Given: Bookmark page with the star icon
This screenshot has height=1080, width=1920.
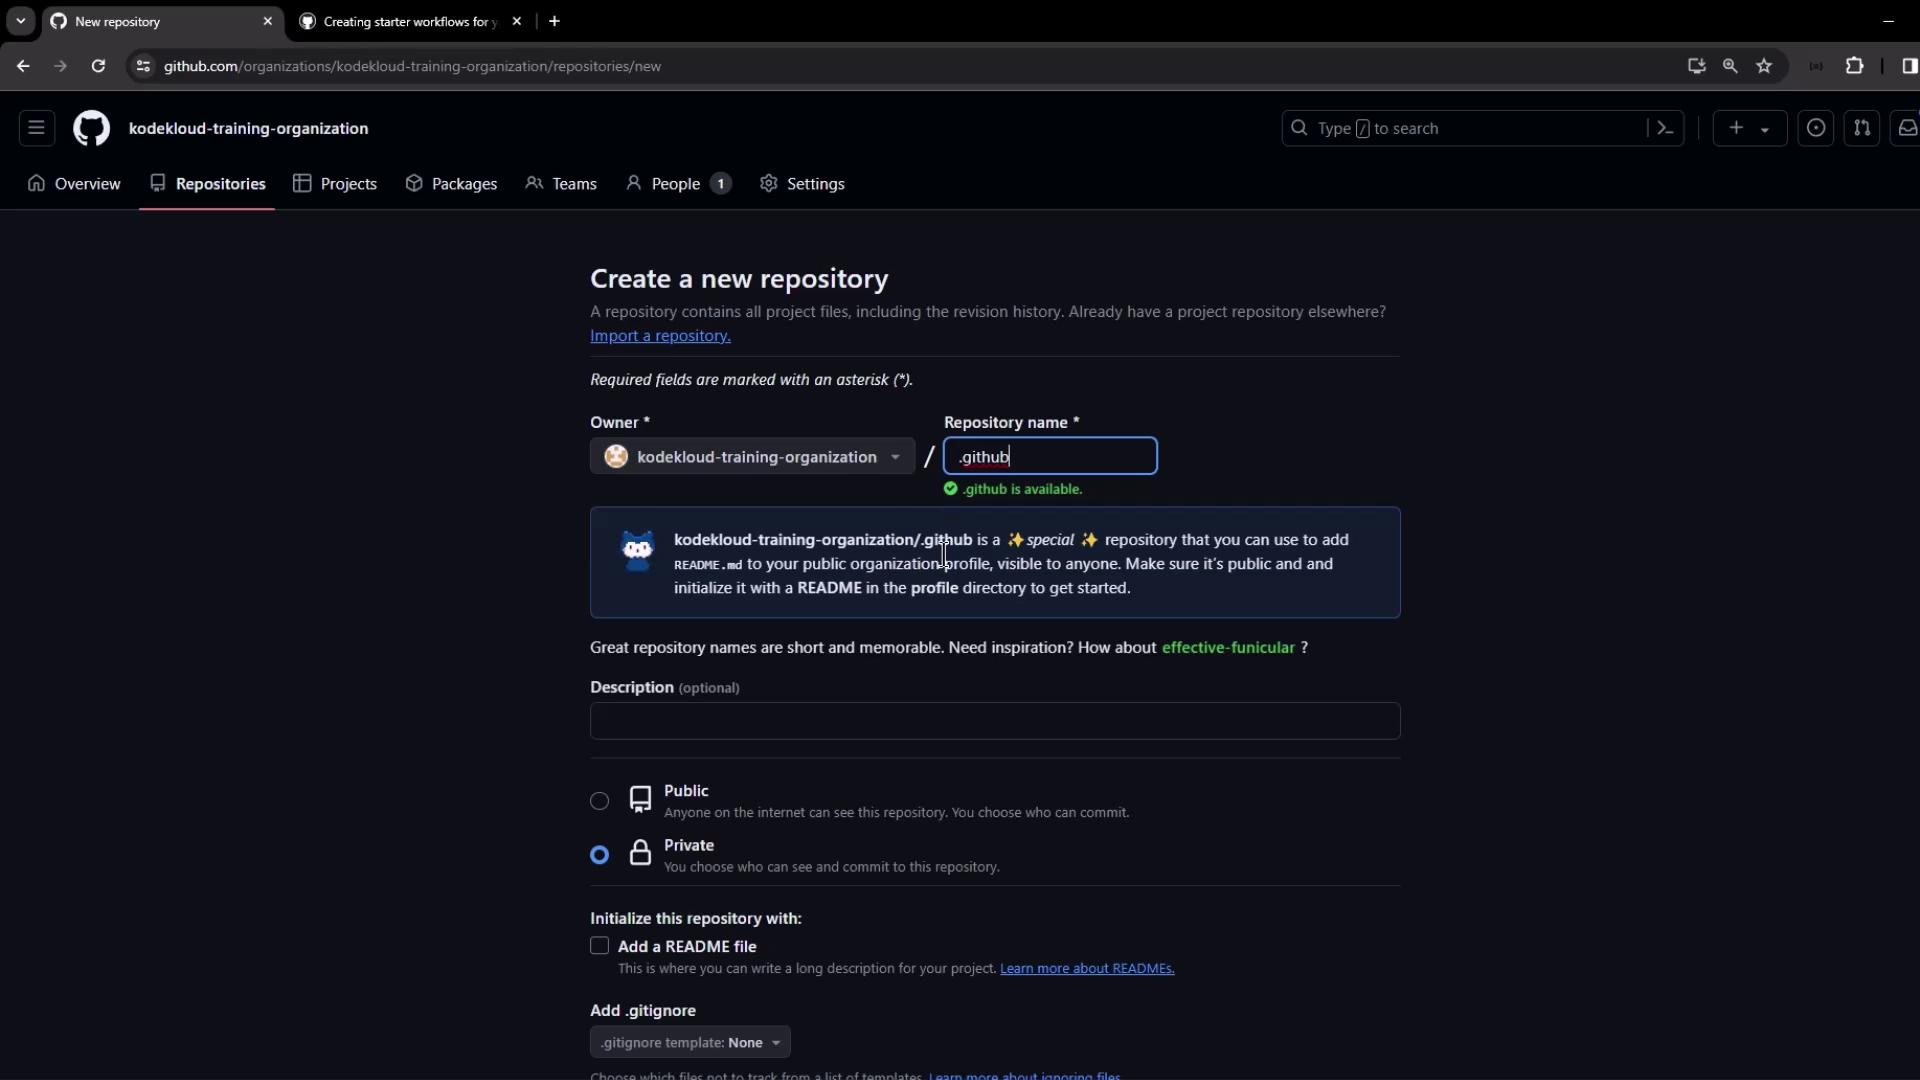Looking at the screenshot, I should point(1764,66).
